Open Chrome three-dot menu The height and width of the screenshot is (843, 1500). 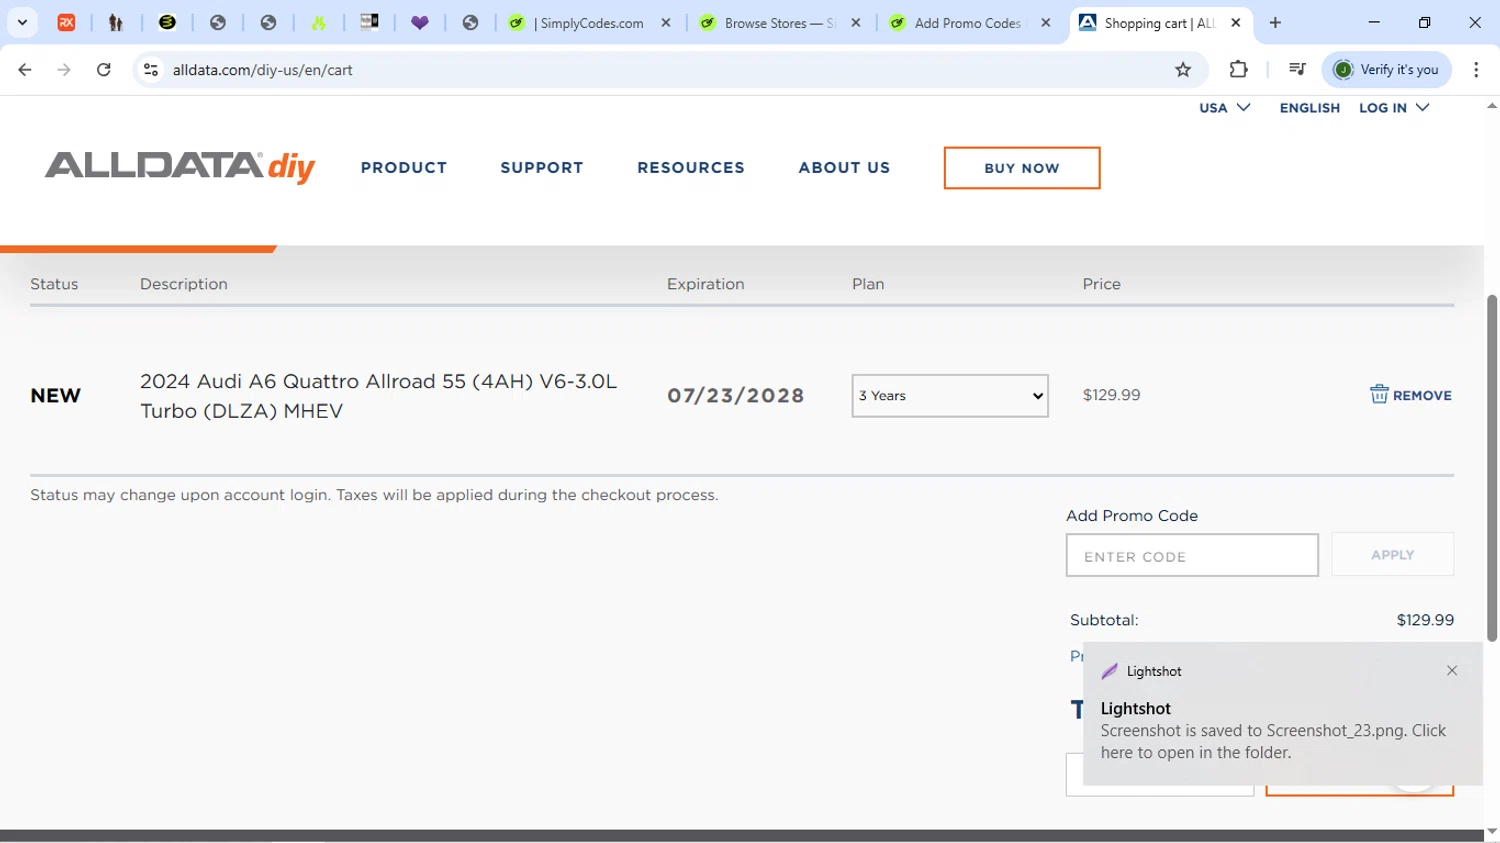(x=1476, y=69)
